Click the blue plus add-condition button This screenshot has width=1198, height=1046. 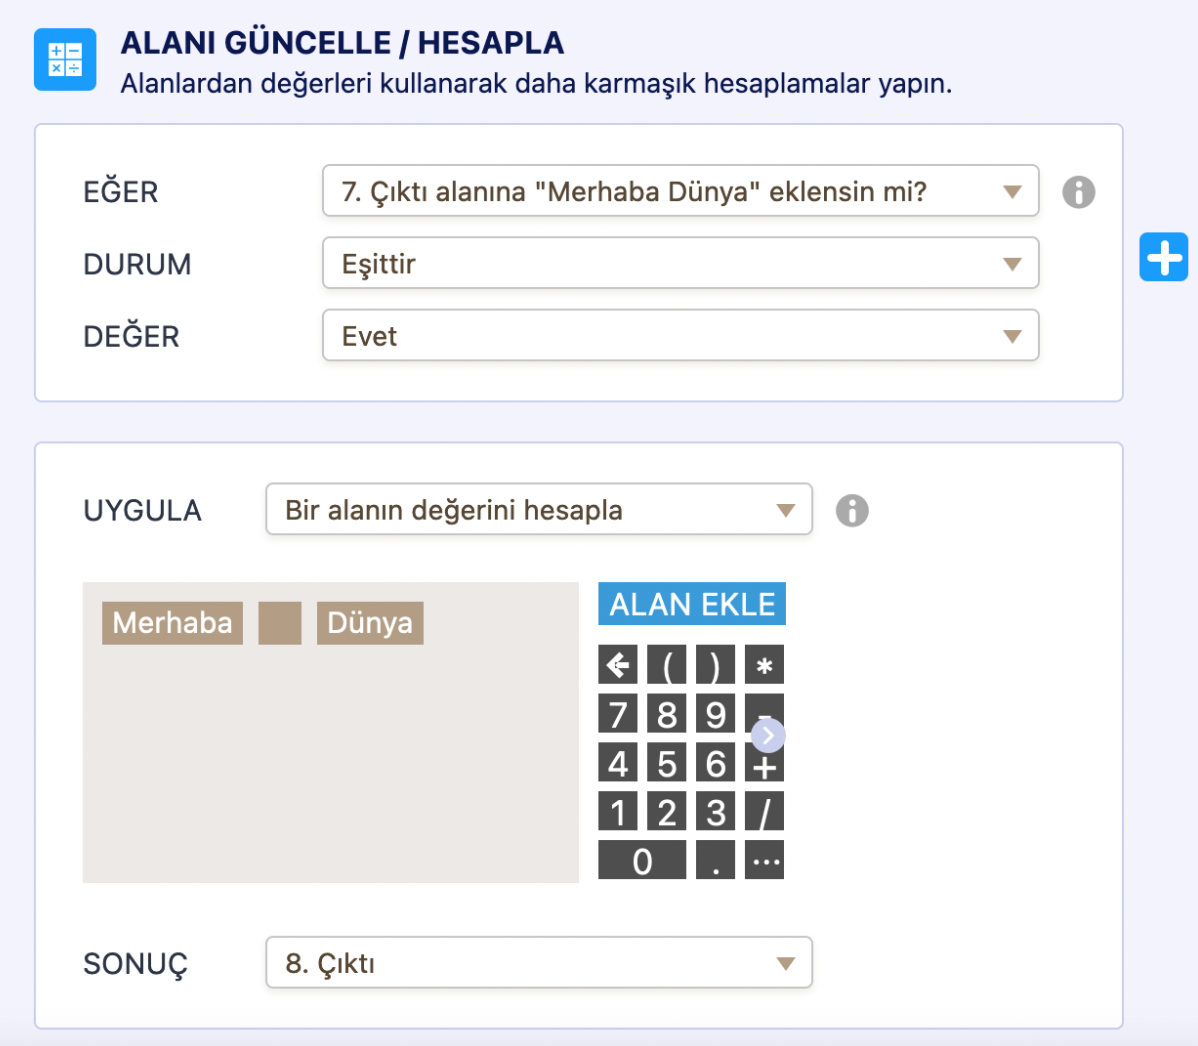coord(1163,257)
